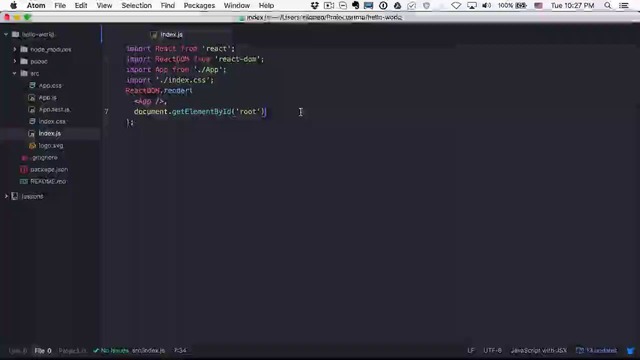Open the Window menu

point(237,5)
